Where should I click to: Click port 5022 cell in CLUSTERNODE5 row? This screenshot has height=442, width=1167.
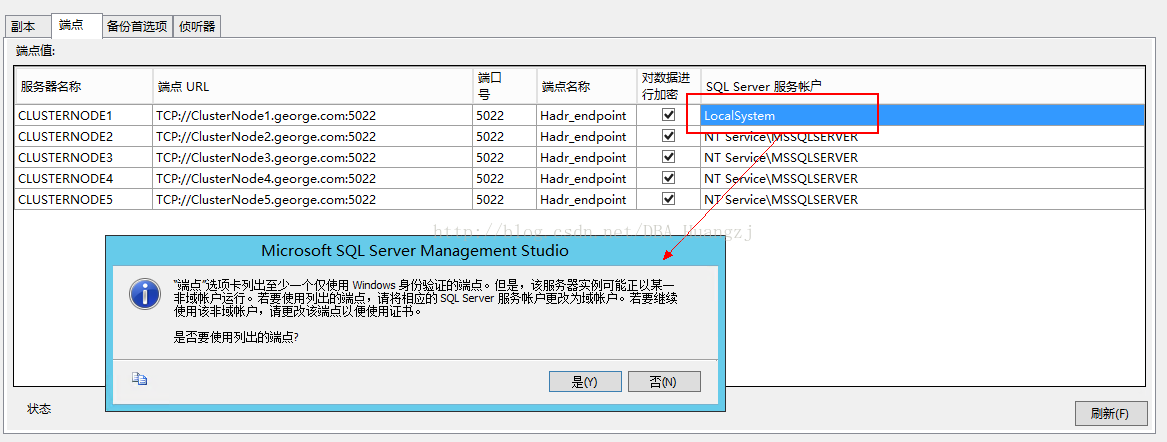(505, 199)
